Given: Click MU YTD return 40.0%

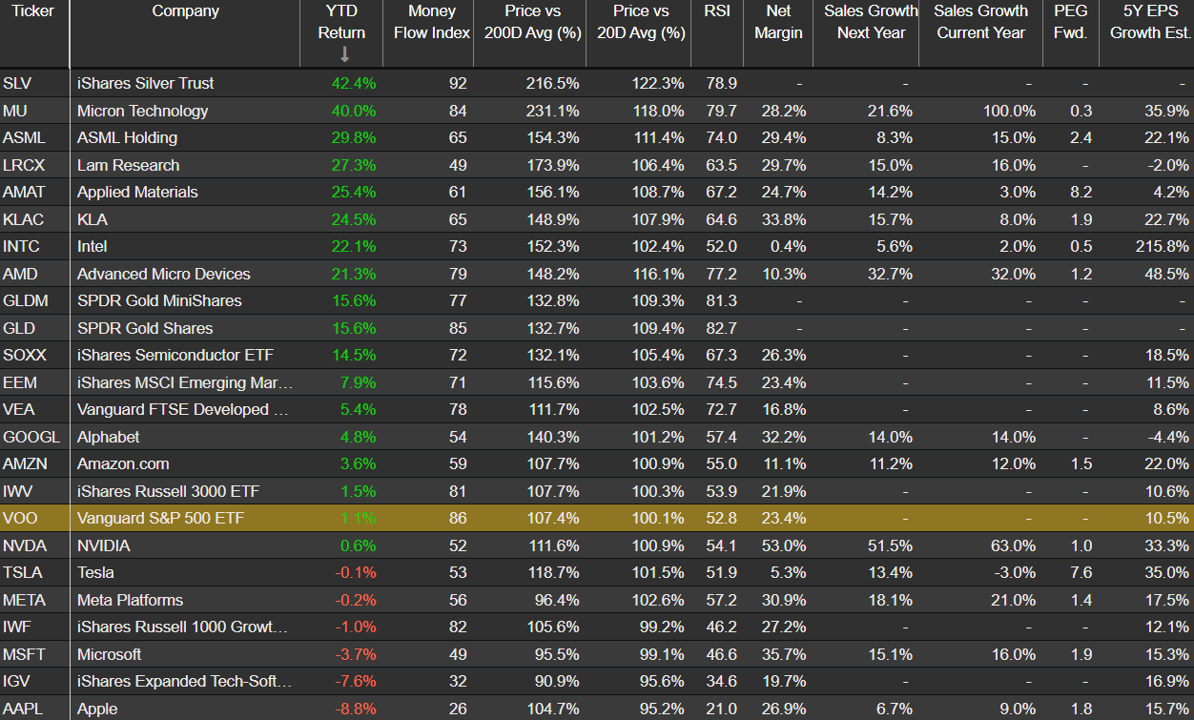Looking at the screenshot, I should point(353,111).
